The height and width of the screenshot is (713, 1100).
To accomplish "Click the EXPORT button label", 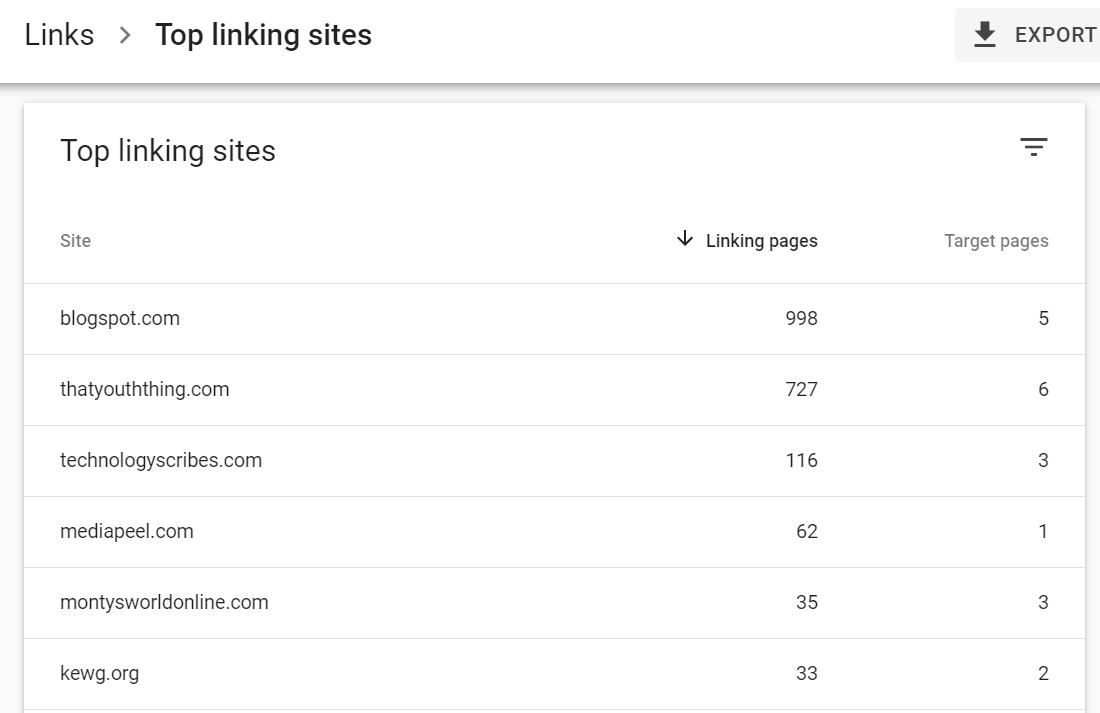I will tap(1056, 35).
